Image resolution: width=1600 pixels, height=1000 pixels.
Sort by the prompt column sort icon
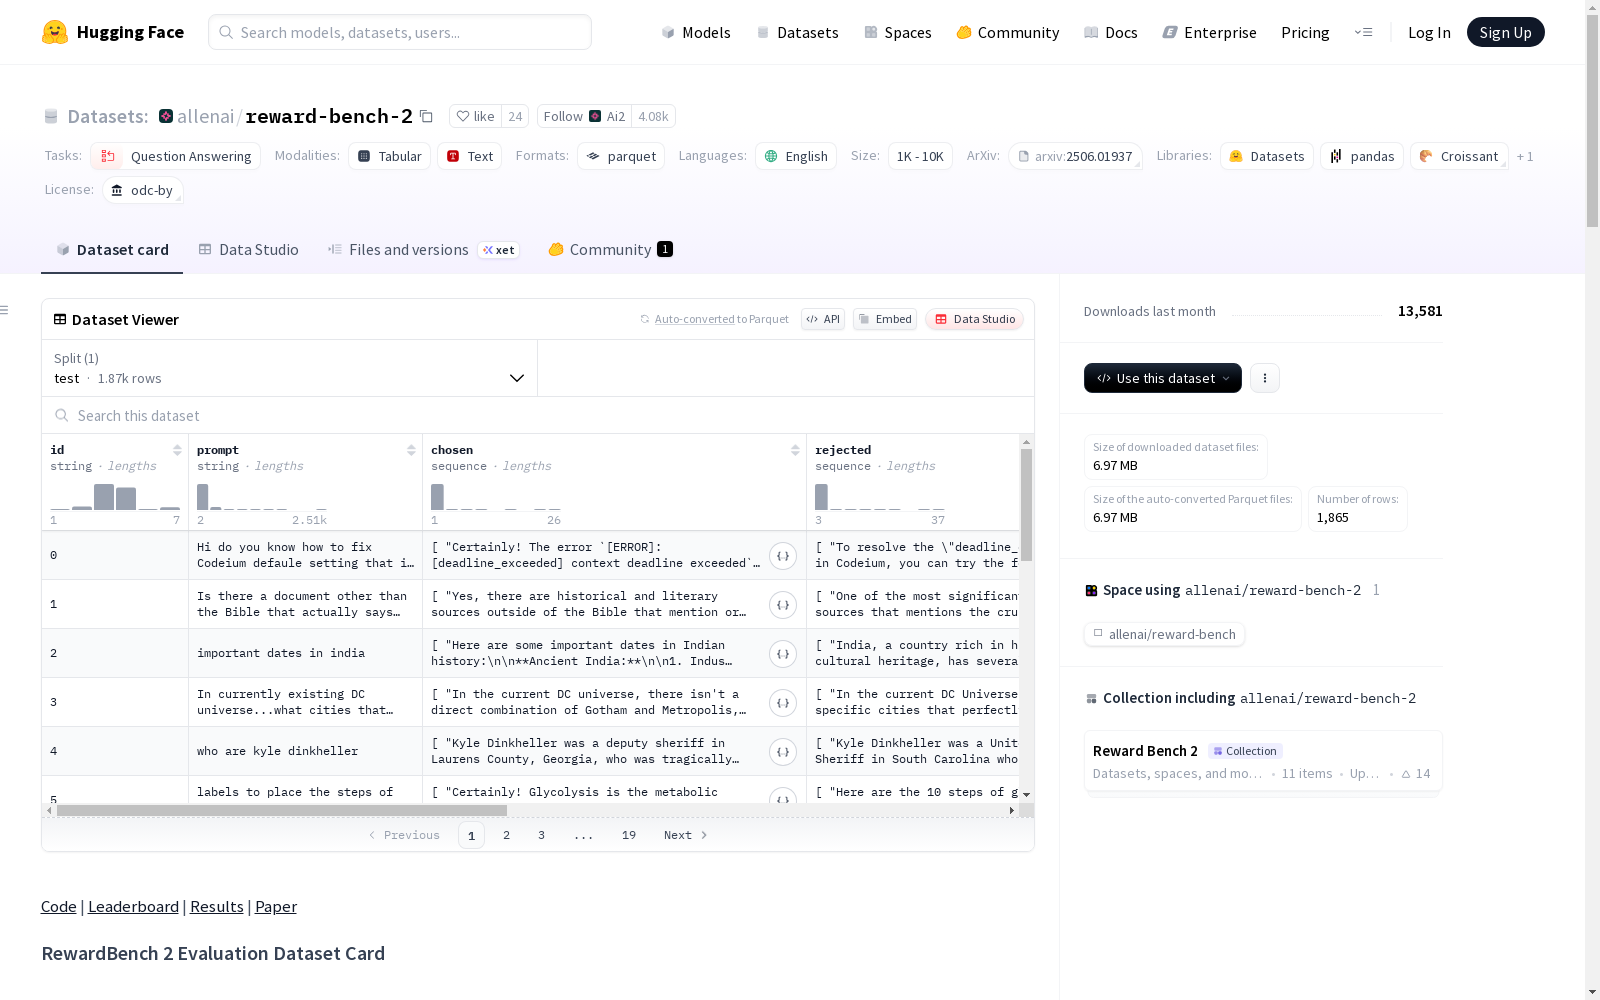pos(411,450)
